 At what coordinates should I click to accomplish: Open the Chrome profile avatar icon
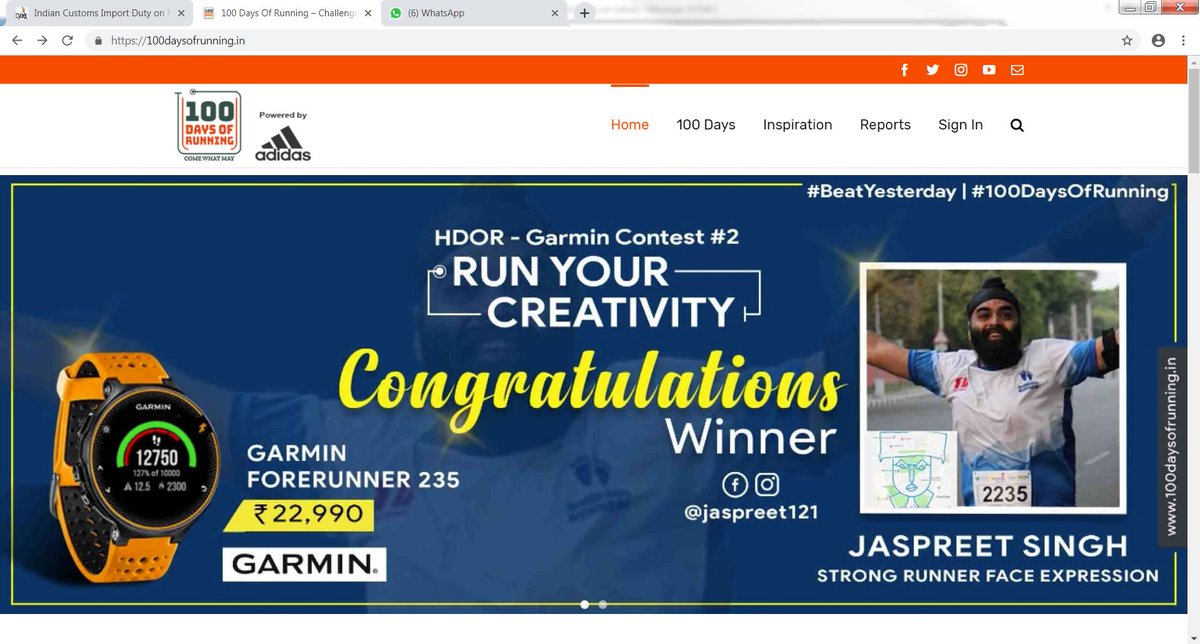[1158, 41]
